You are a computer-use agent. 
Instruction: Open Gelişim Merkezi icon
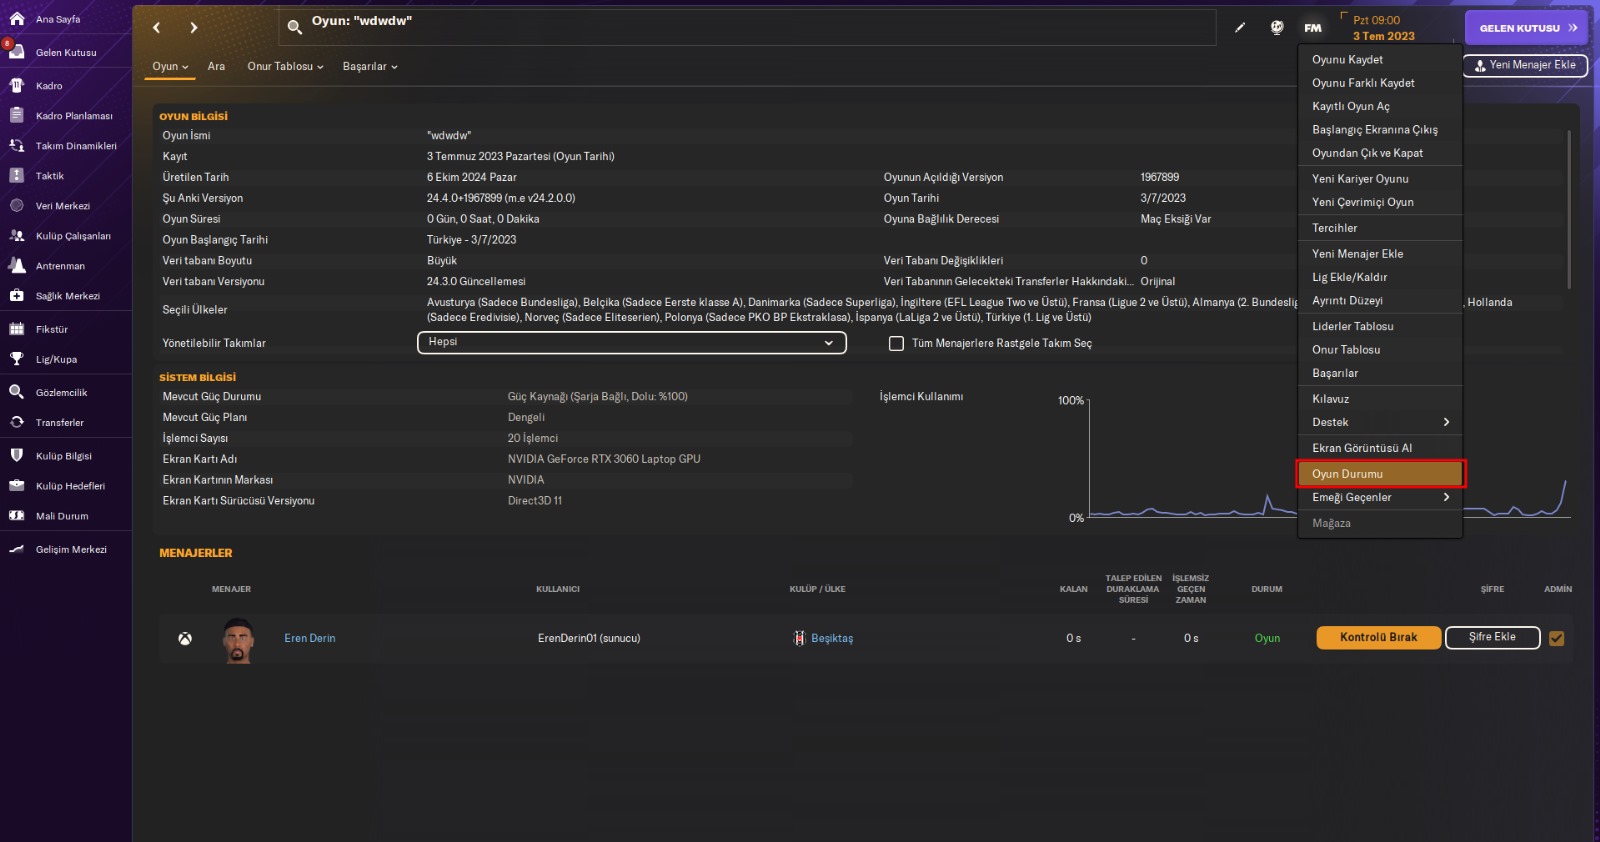17,550
